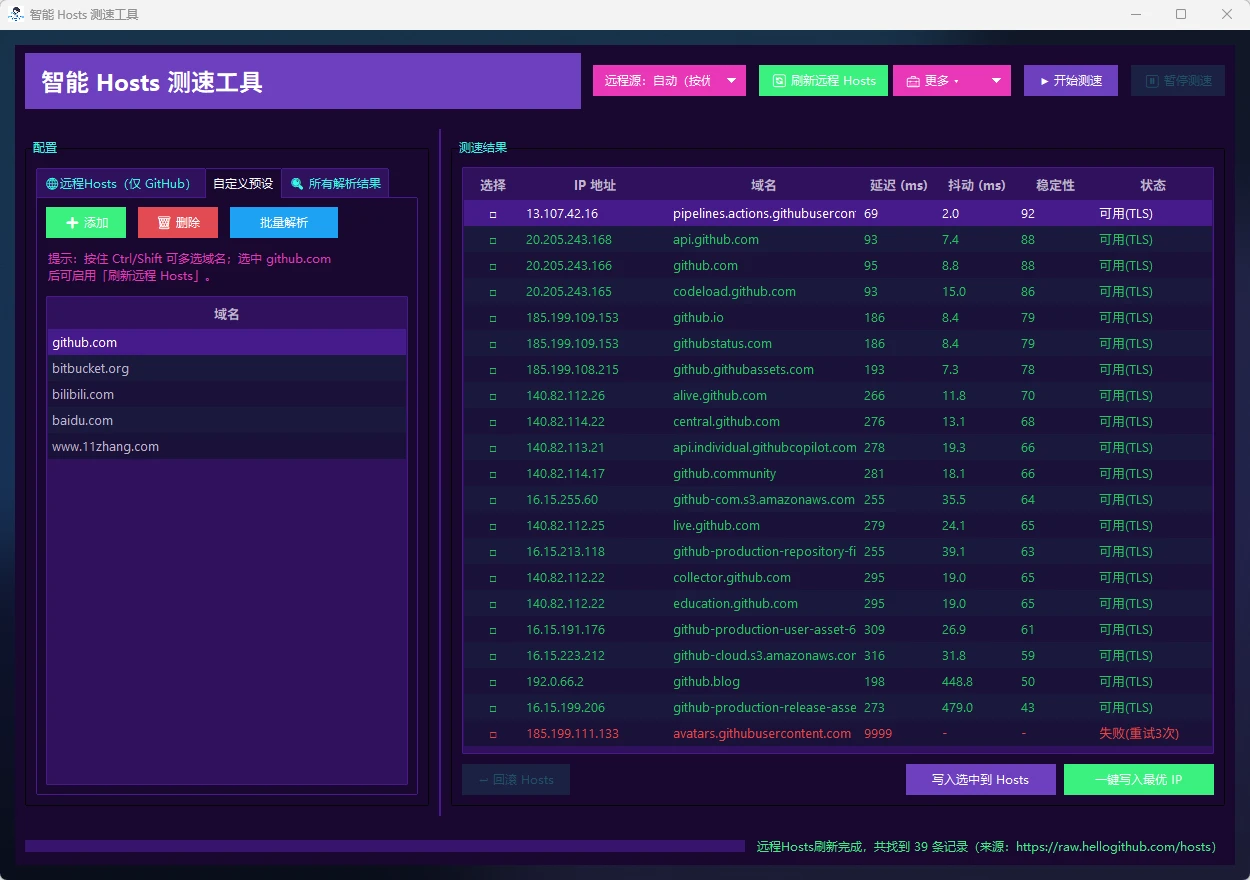Screen dimensions: 1250x880
Task: Click live.github.com domain cell
Action: tap(716, 526)
